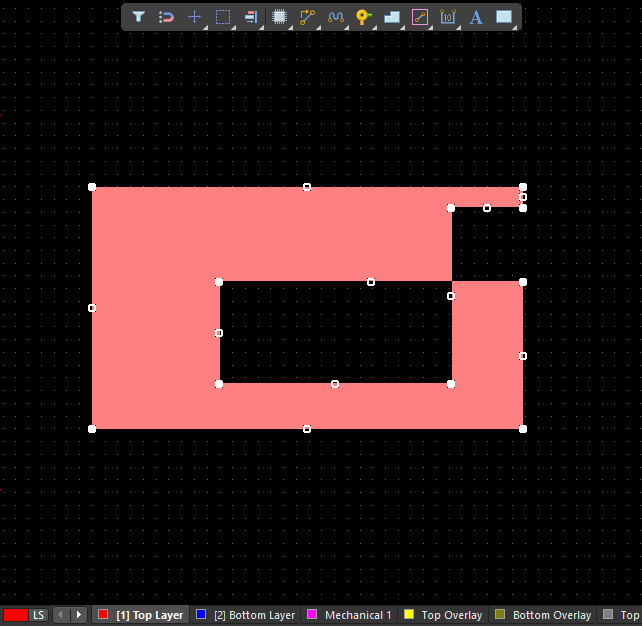The image size is (642, 626).
Task: Open the Selection Filter funnel icon
Action: pos(139,17)
